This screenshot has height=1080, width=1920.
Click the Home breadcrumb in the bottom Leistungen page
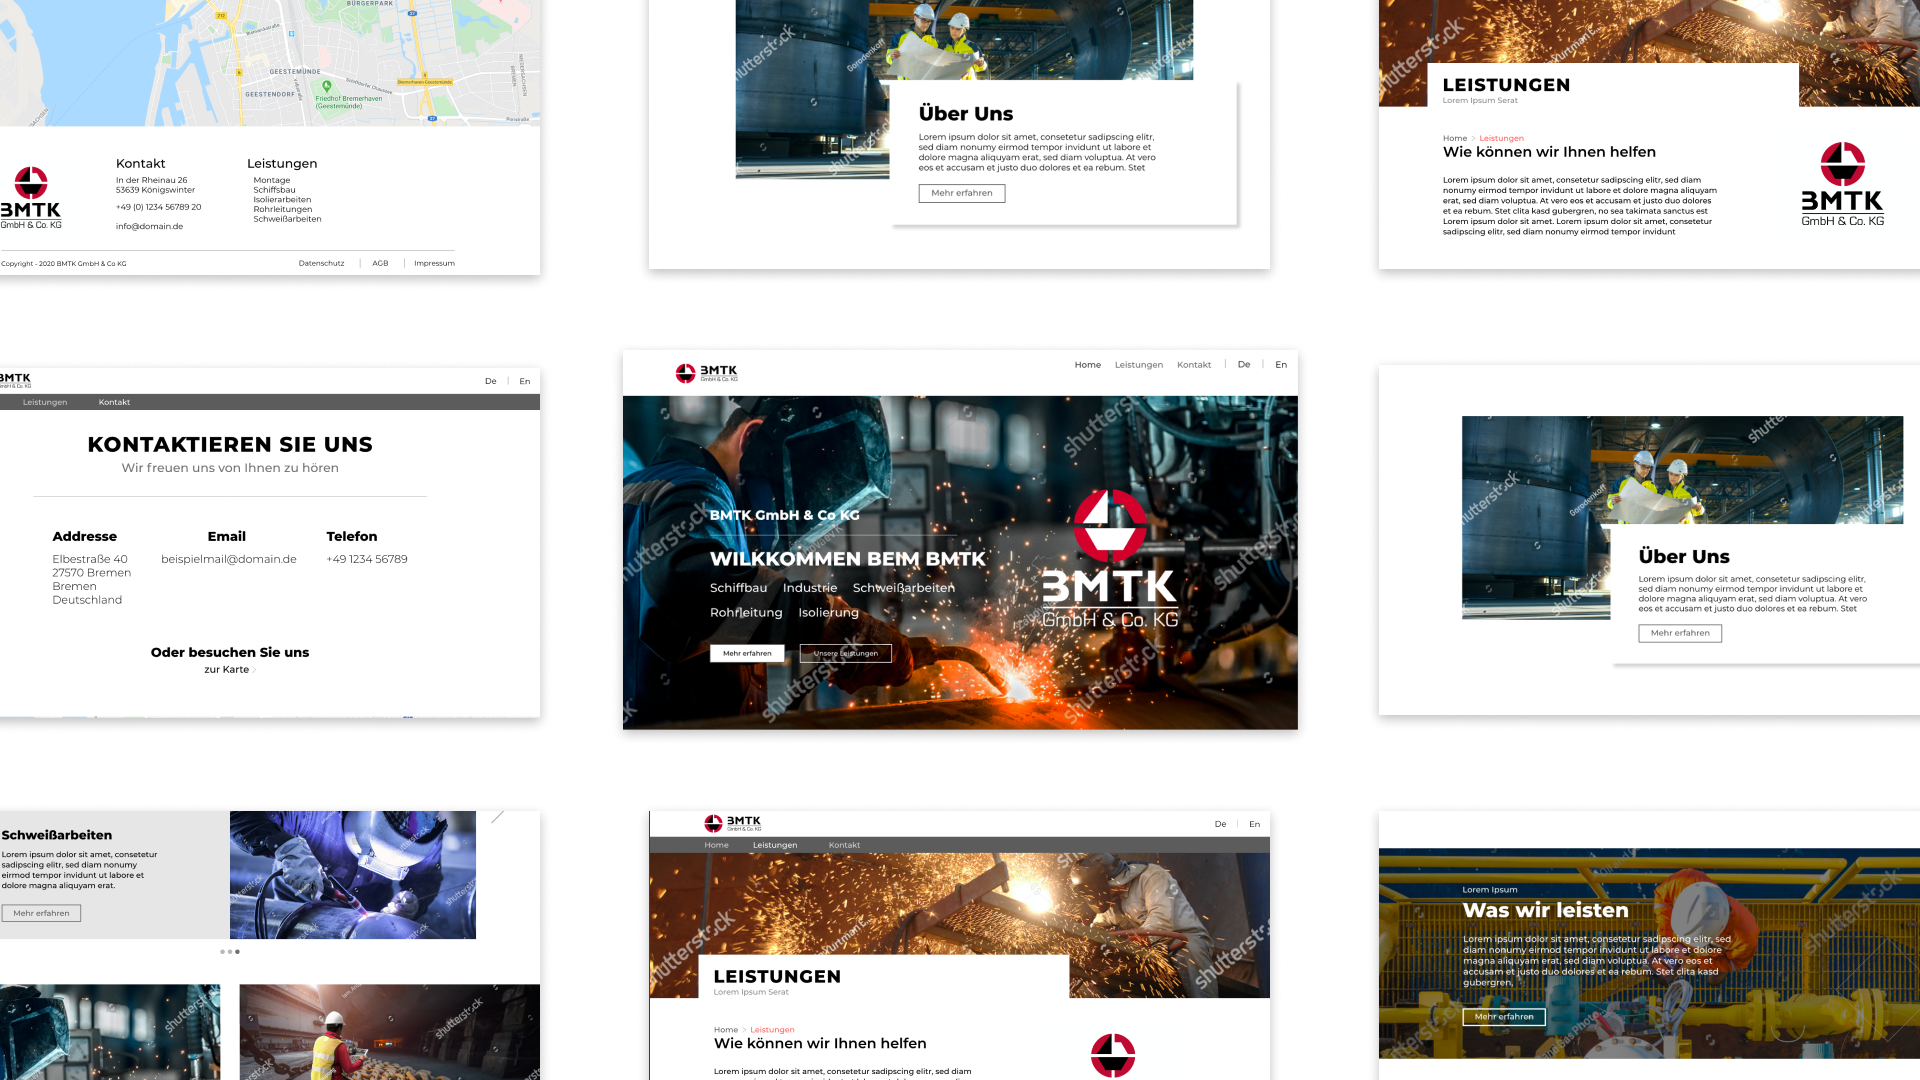point(726,1030)
